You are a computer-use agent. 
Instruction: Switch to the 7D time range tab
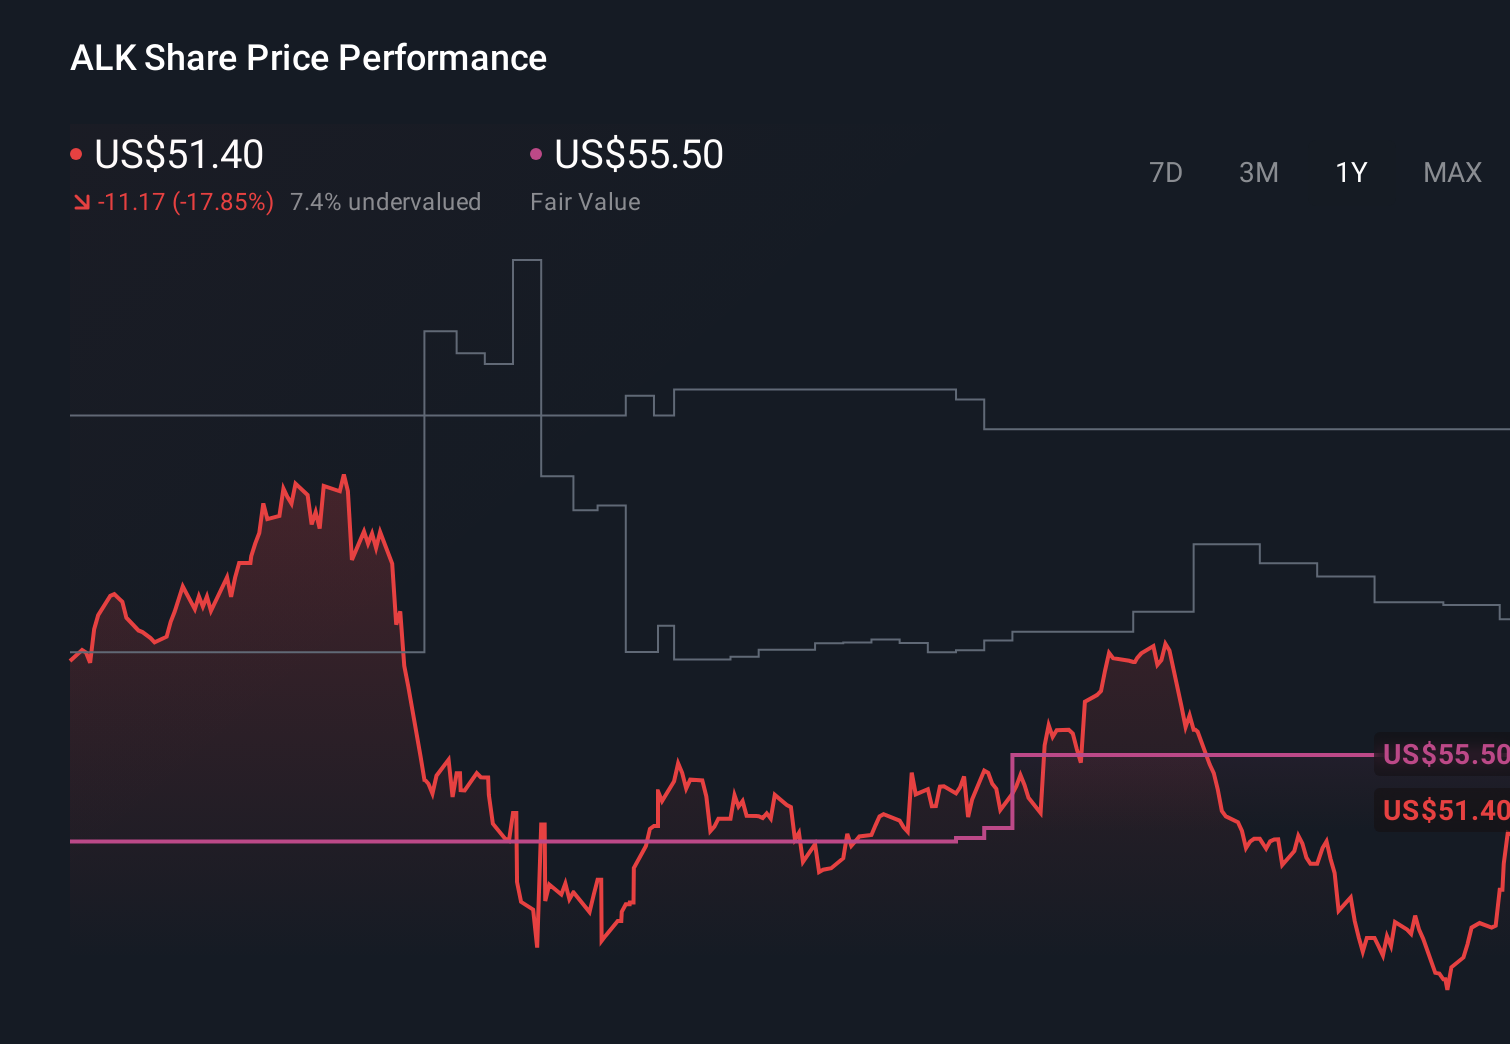(x=1167, y=172)
